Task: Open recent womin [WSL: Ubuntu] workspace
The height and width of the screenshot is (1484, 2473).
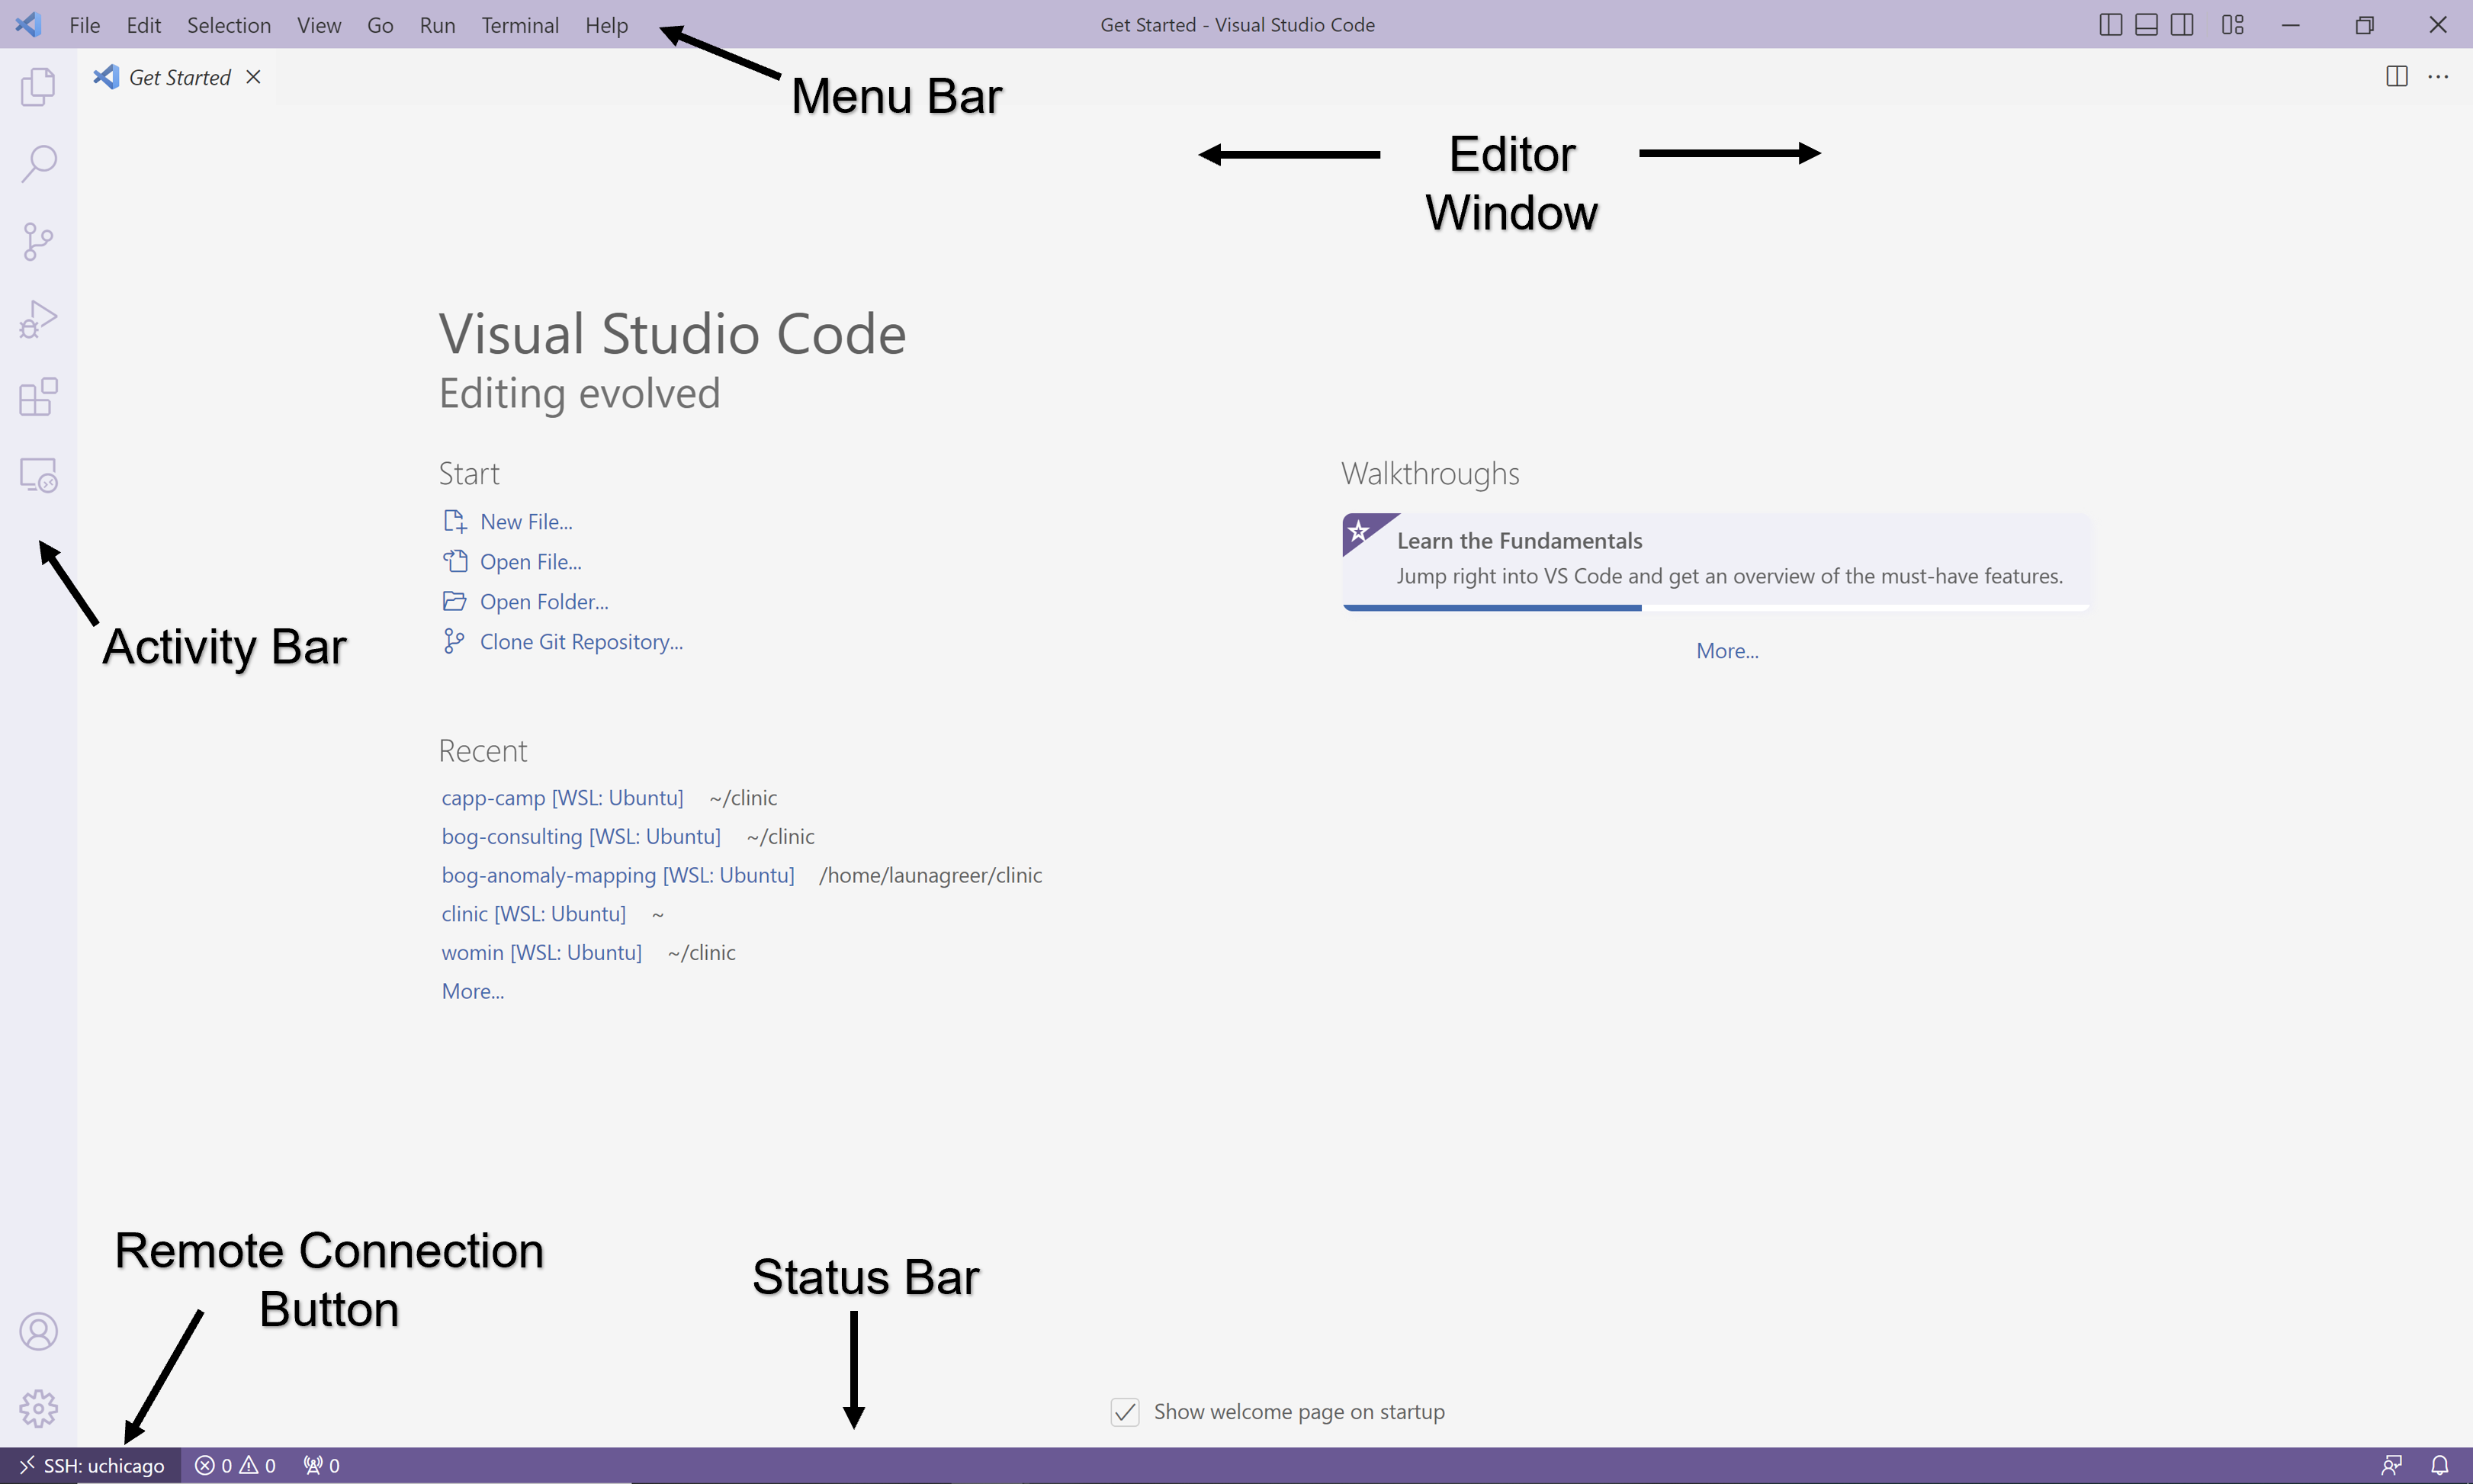Action: (541, 953)
